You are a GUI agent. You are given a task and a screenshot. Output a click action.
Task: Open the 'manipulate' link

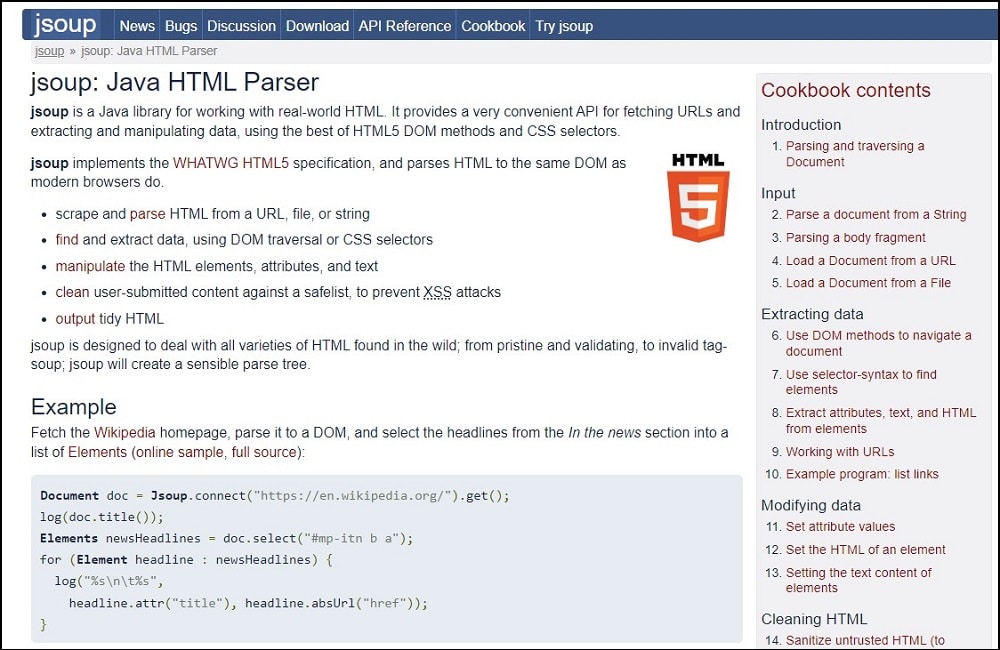point(90,266)
